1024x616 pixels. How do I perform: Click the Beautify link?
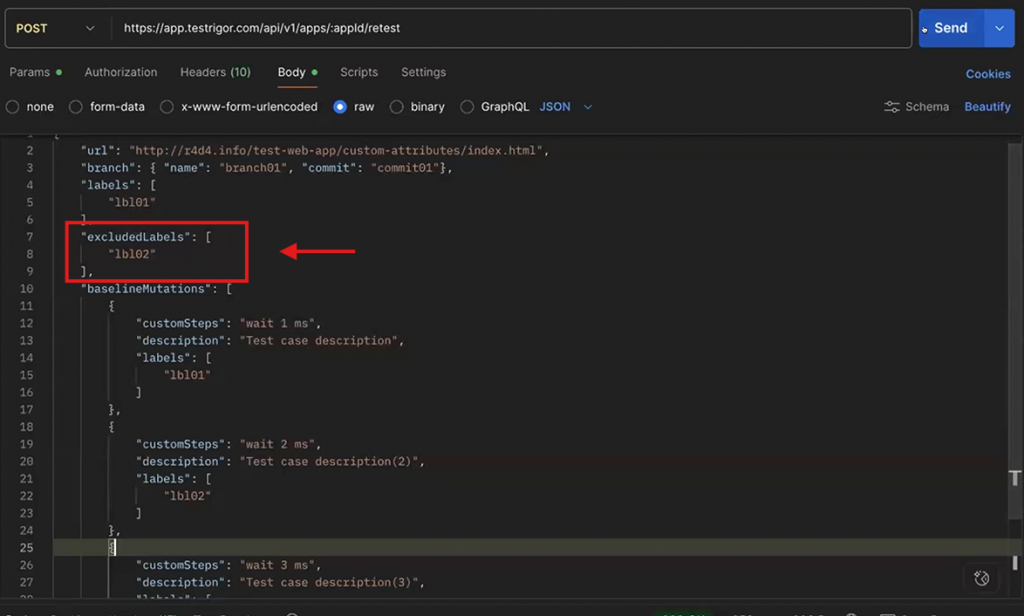987,107
